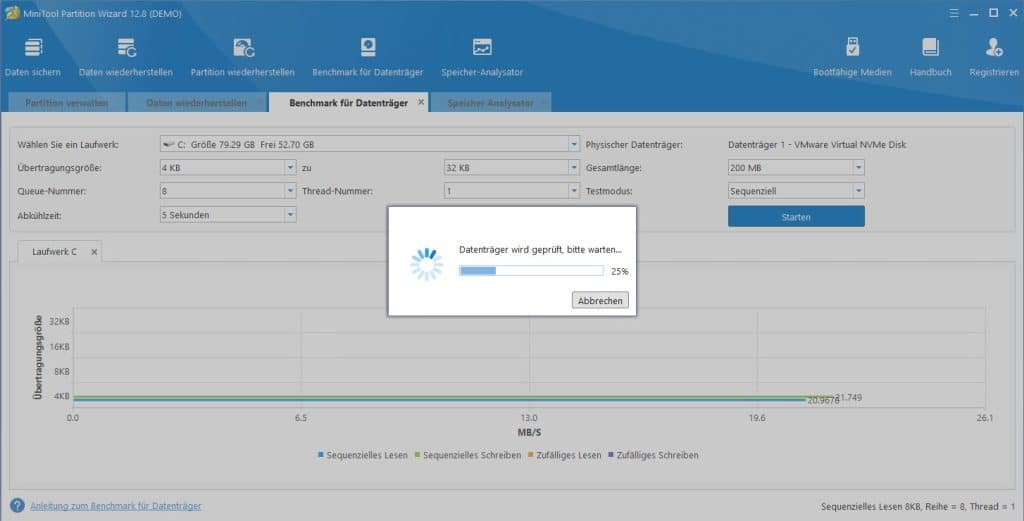Switch to Partition verwalten tab
This screenshot has height=521, width=1024.
(x=67, y=103)
